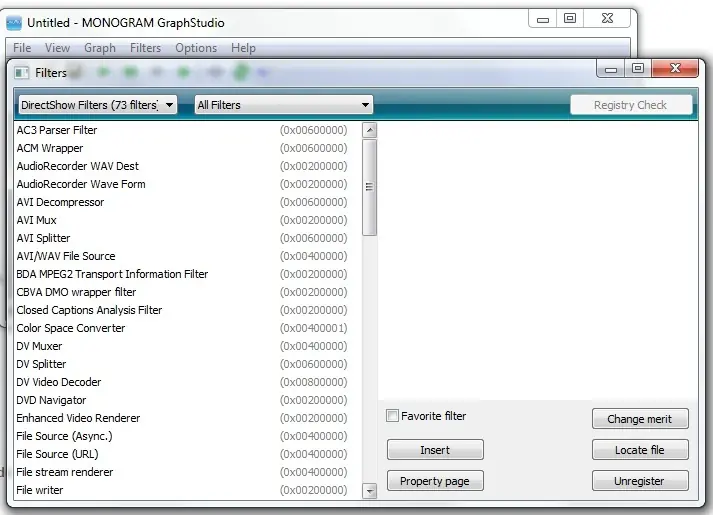Click merit value (0x00800000)
Viewport: 713px width, 515px height.
(x=313, y=382)
